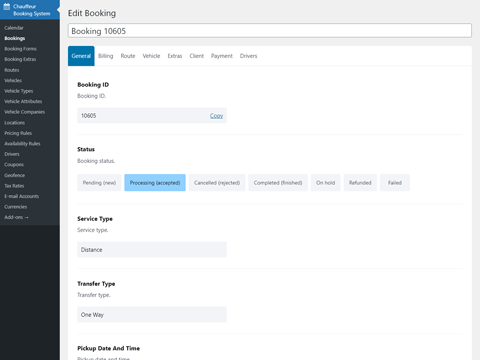480x360 pixels.
Task: Open E-mail Accounts page
Action: click(x=21, y=196)
